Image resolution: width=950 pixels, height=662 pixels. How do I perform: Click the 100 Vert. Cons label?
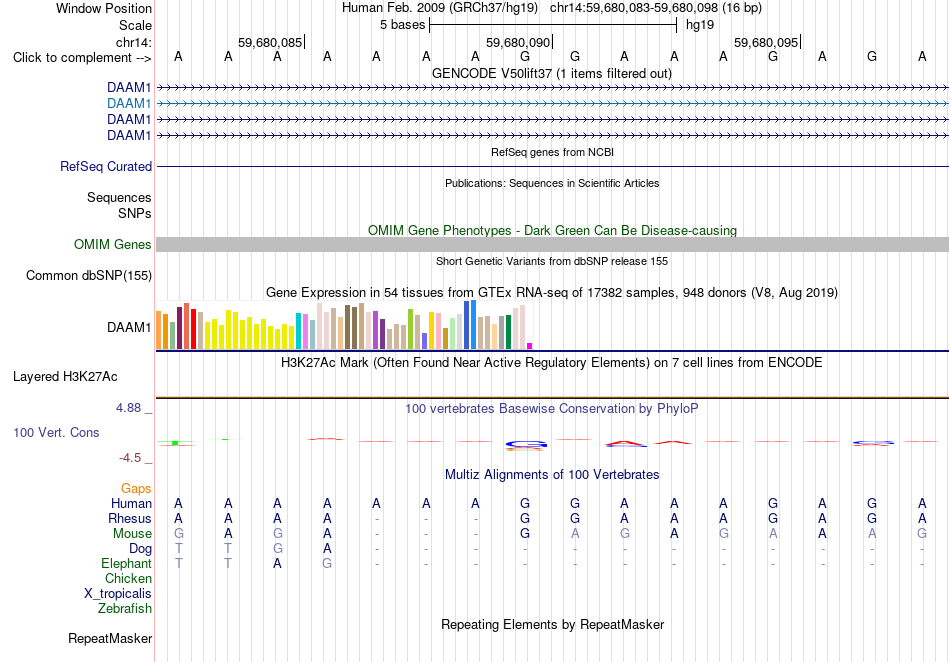[x=56, y=432]
